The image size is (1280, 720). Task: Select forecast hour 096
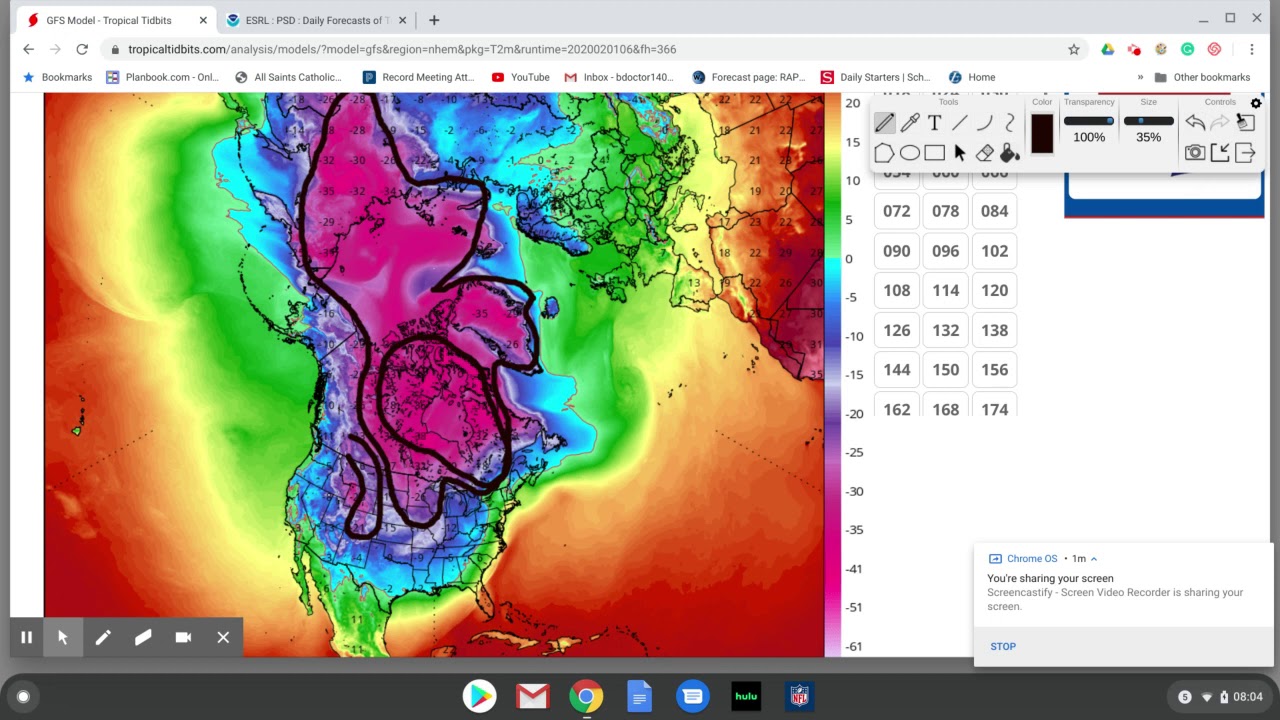coord(946,251)
